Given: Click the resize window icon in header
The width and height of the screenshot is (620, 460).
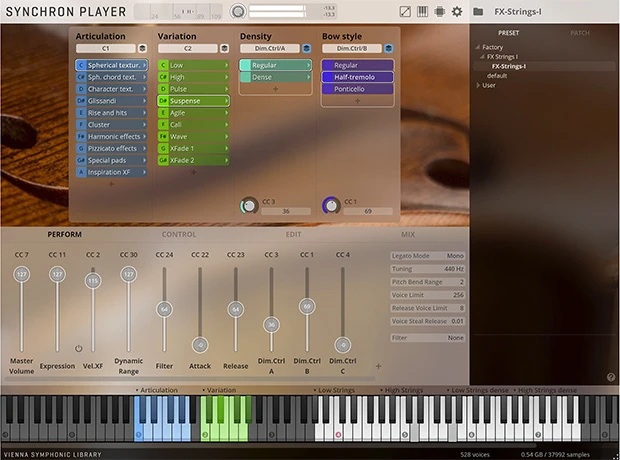Looking at the screenshot, I should [405, 11].
